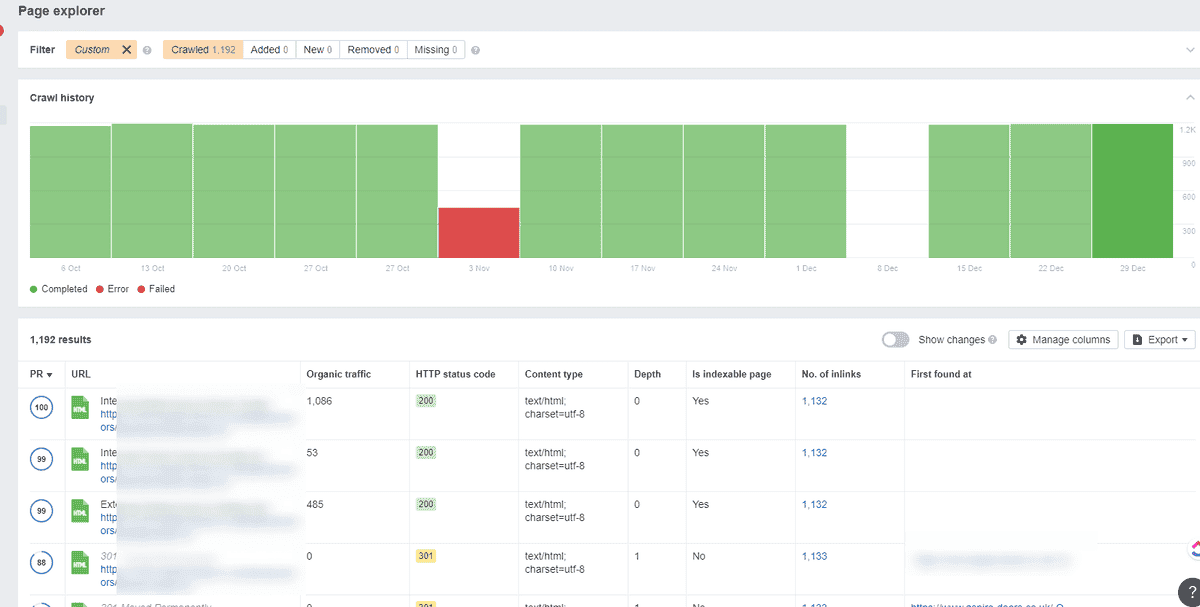
Task: Click the HTML file icon in the PR 88 row
Action: (80, 562)
